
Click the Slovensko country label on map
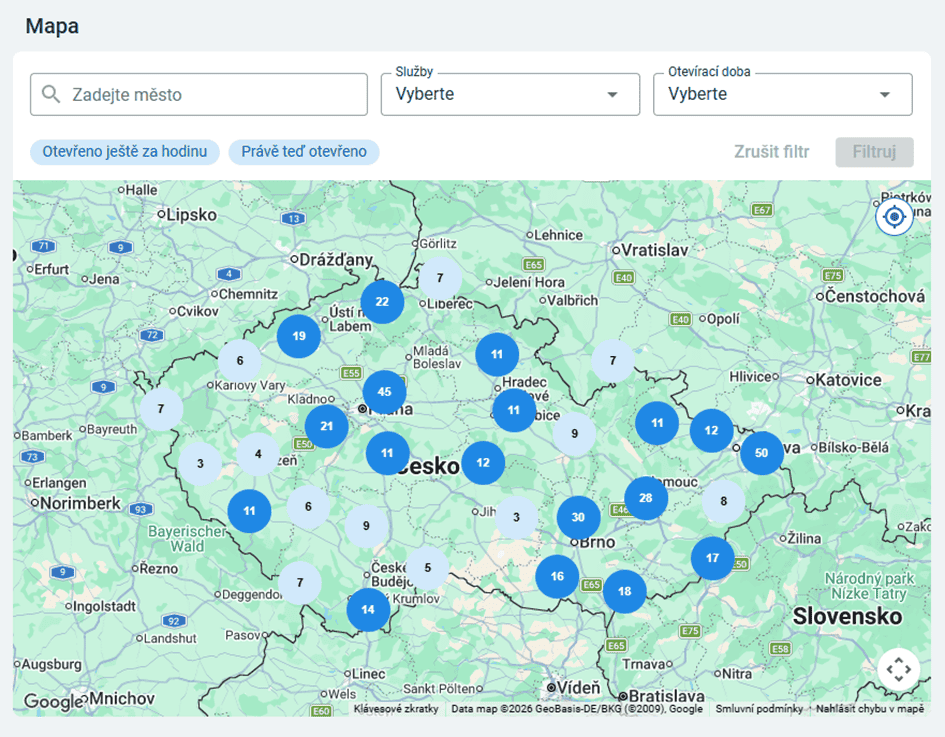[x=847, y=616]
